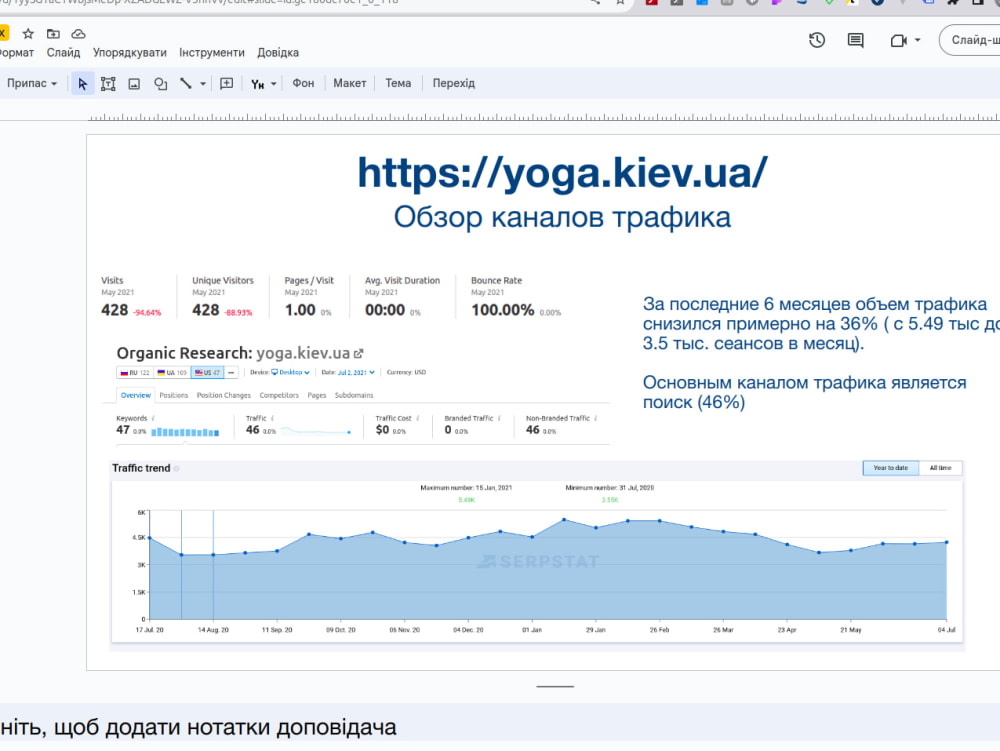Viewport: 1000px width, 751px height.
Task: Open the Слайд menu
Action: point(63,53)
